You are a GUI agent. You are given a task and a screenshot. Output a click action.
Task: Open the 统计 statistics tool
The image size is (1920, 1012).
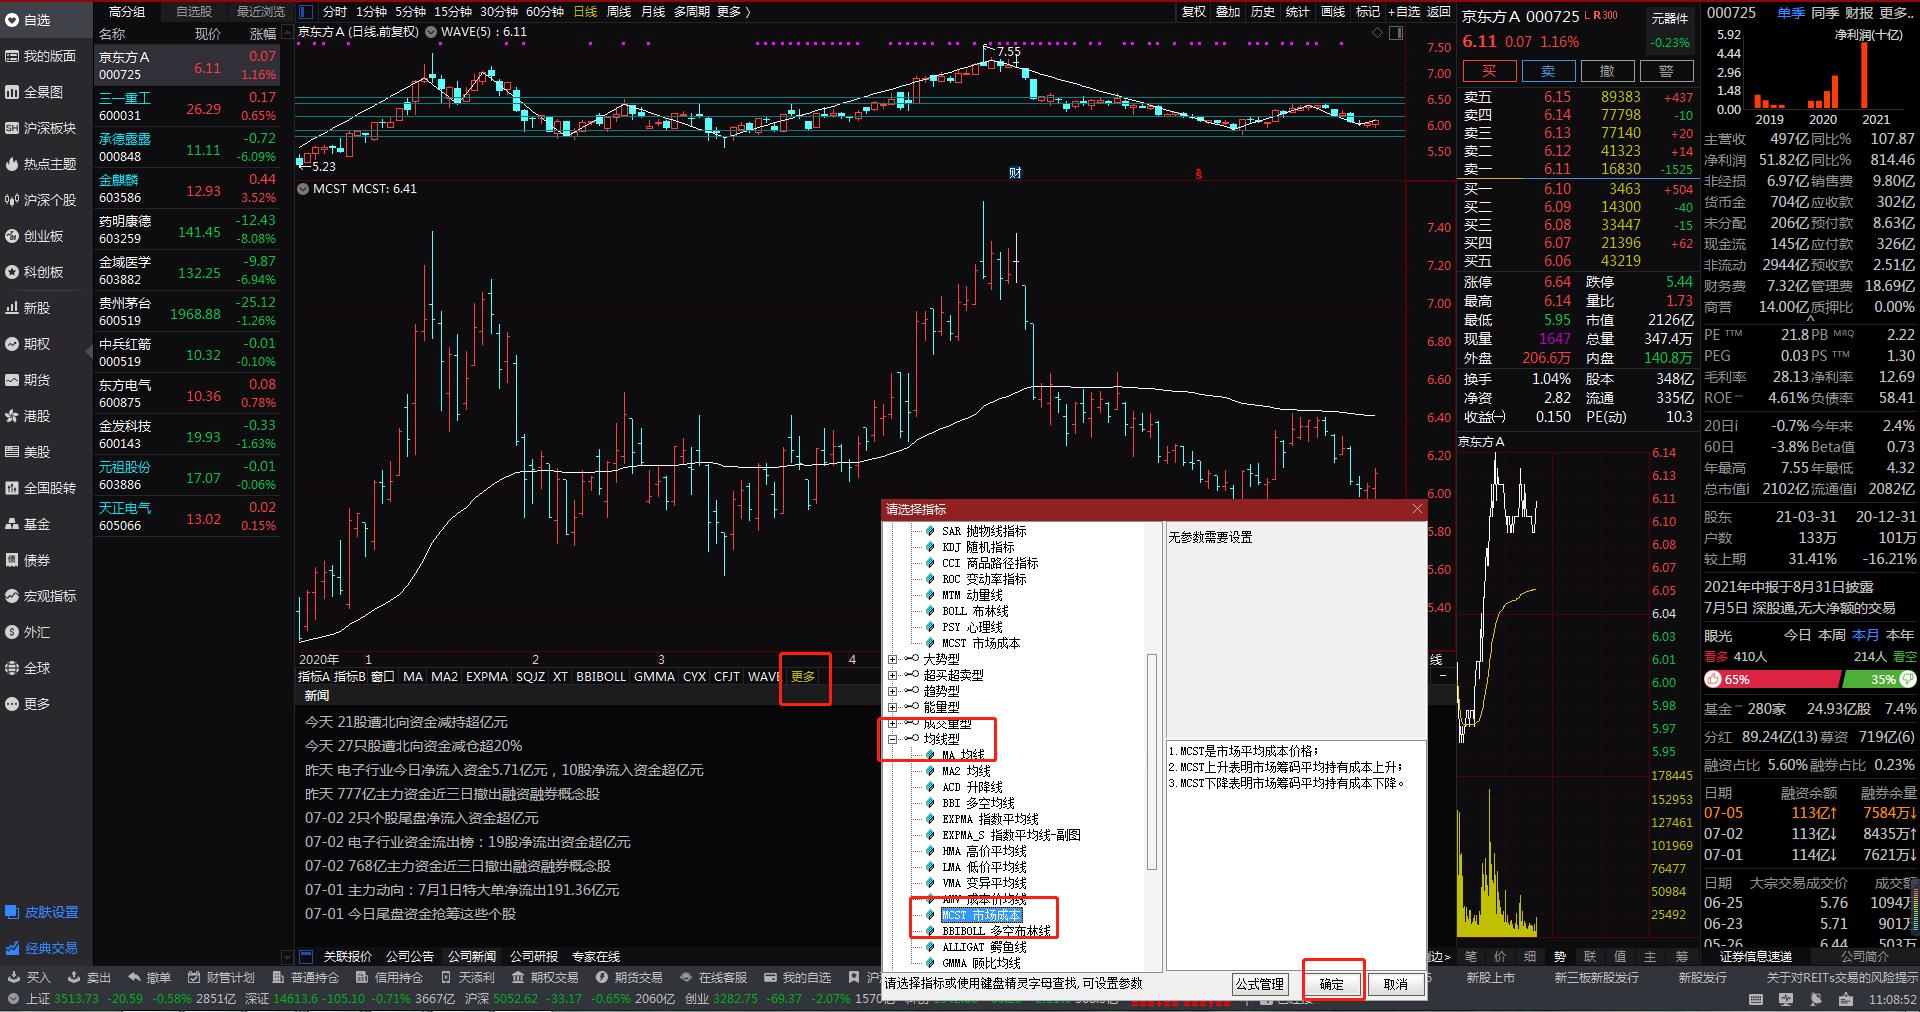[1297, 13]
